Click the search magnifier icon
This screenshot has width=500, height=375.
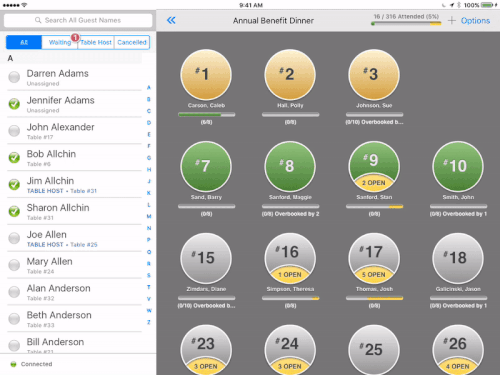pos(38,20)
